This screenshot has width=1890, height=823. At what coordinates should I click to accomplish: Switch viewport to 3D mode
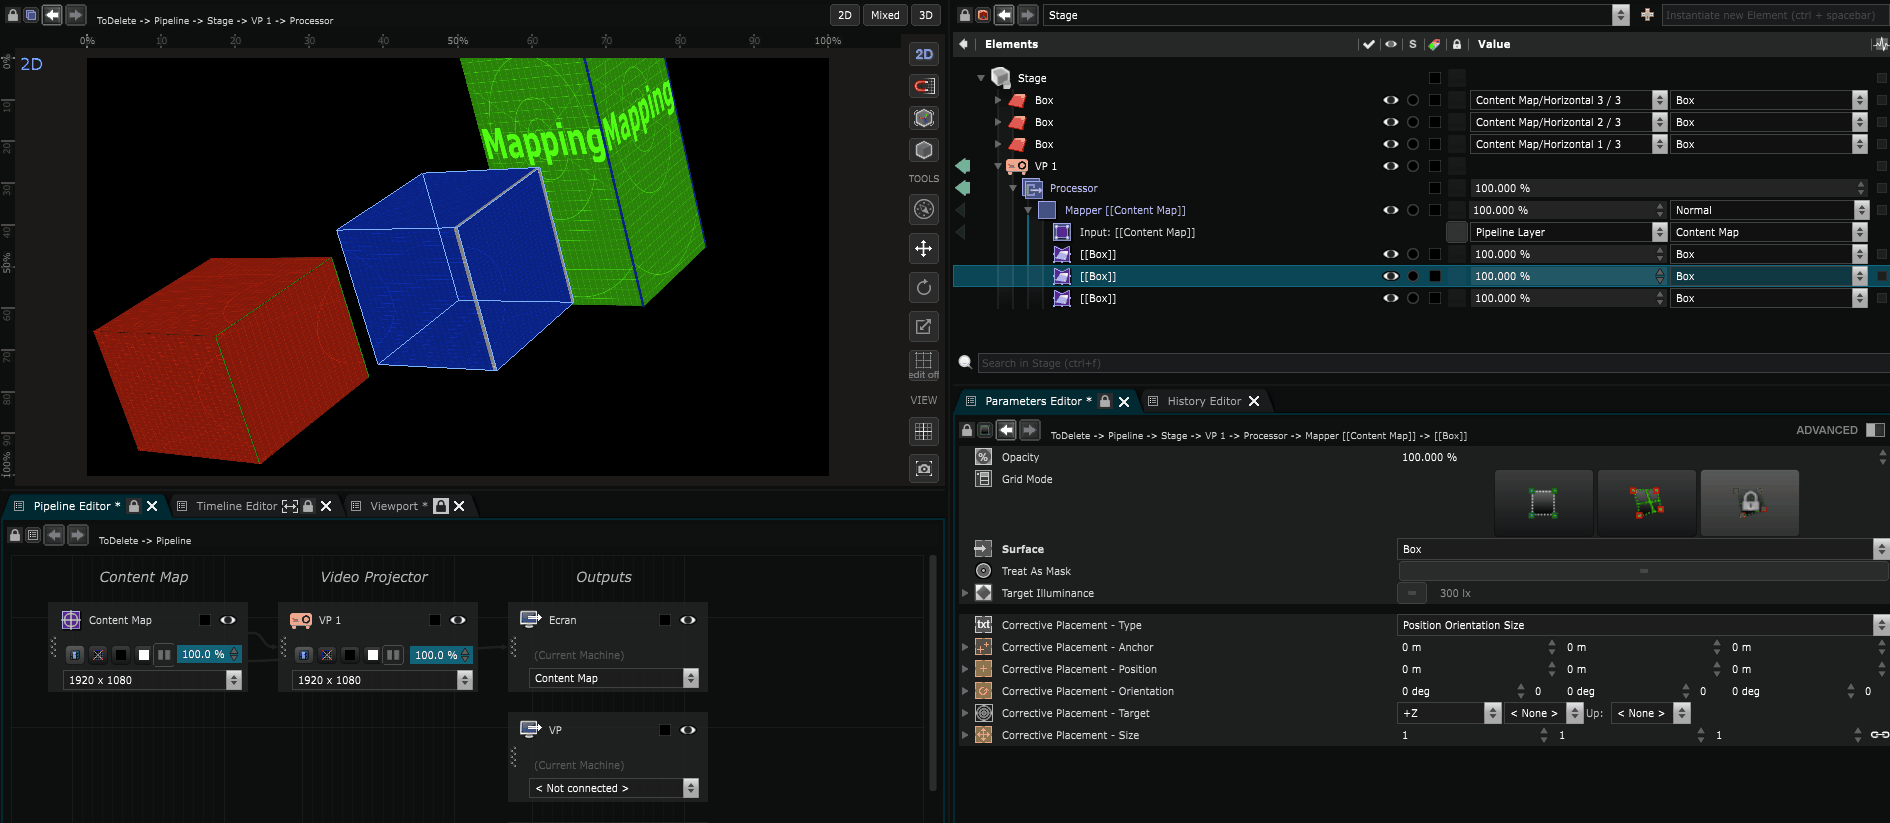point(926,15)
